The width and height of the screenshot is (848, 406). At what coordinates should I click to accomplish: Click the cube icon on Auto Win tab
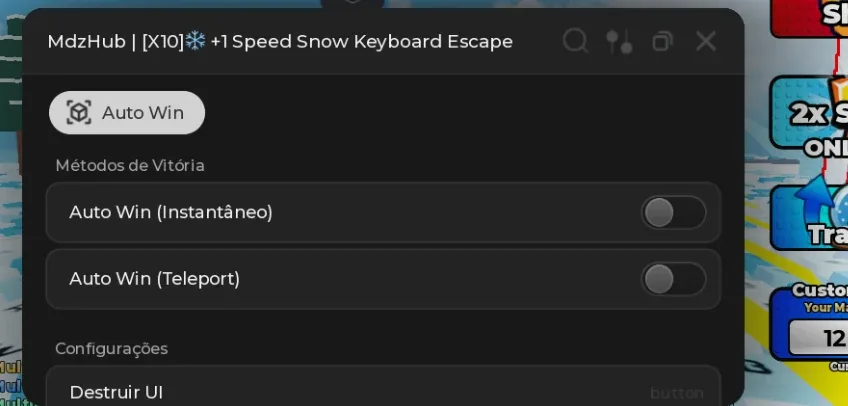tap(79, 112)
